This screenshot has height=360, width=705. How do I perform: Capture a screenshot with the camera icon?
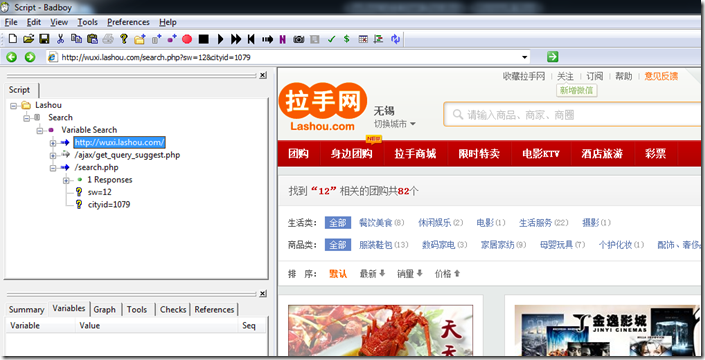[x=299, y=39]
